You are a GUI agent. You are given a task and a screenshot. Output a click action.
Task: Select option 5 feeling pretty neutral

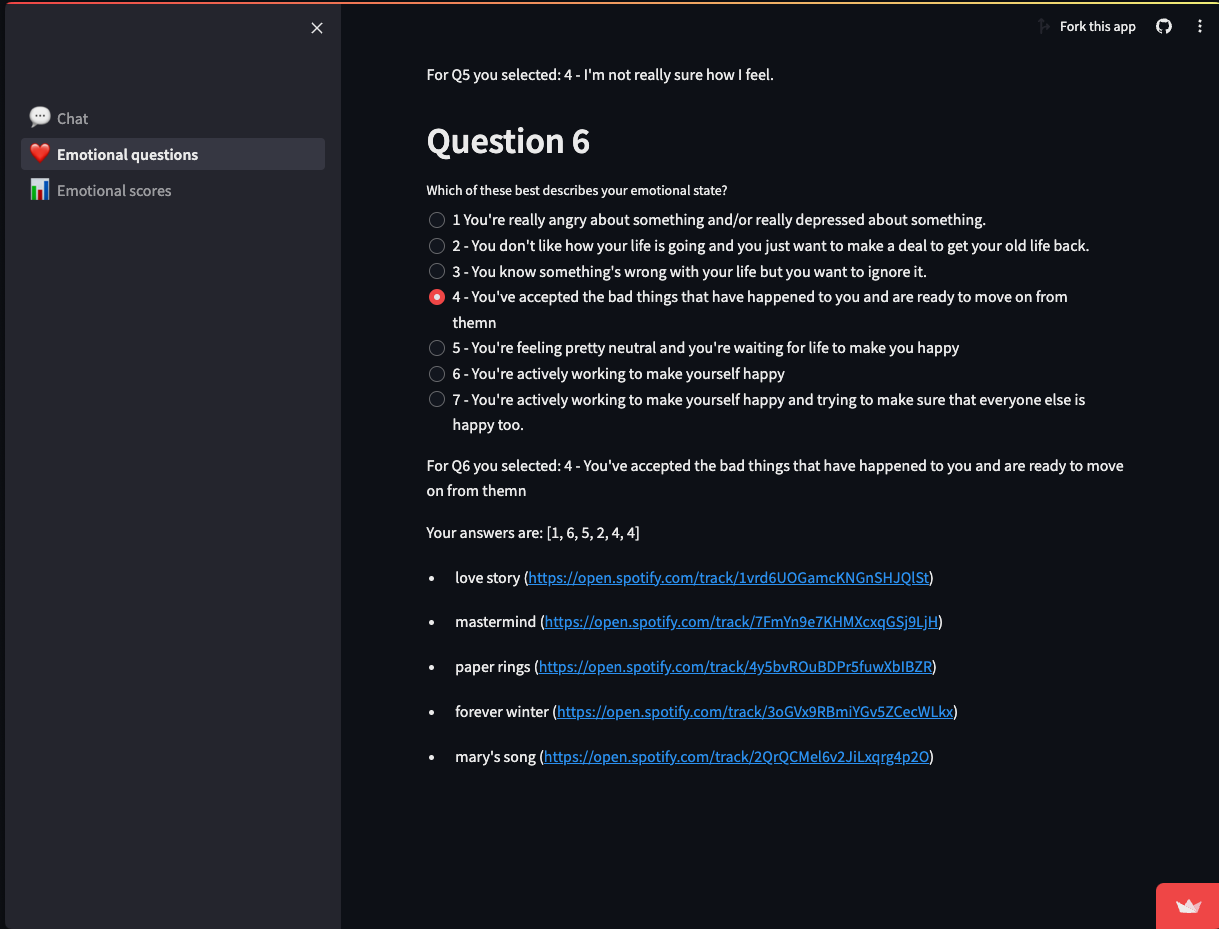pos(437,348)
